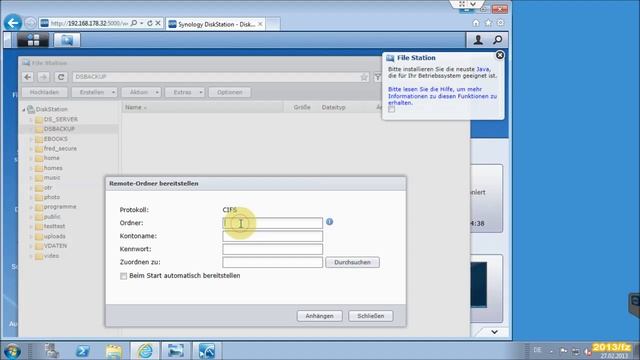This screenshot has height=360, width=640.
Task: Close the Synology DiskStation browser tab
Action: click(260, 24)
